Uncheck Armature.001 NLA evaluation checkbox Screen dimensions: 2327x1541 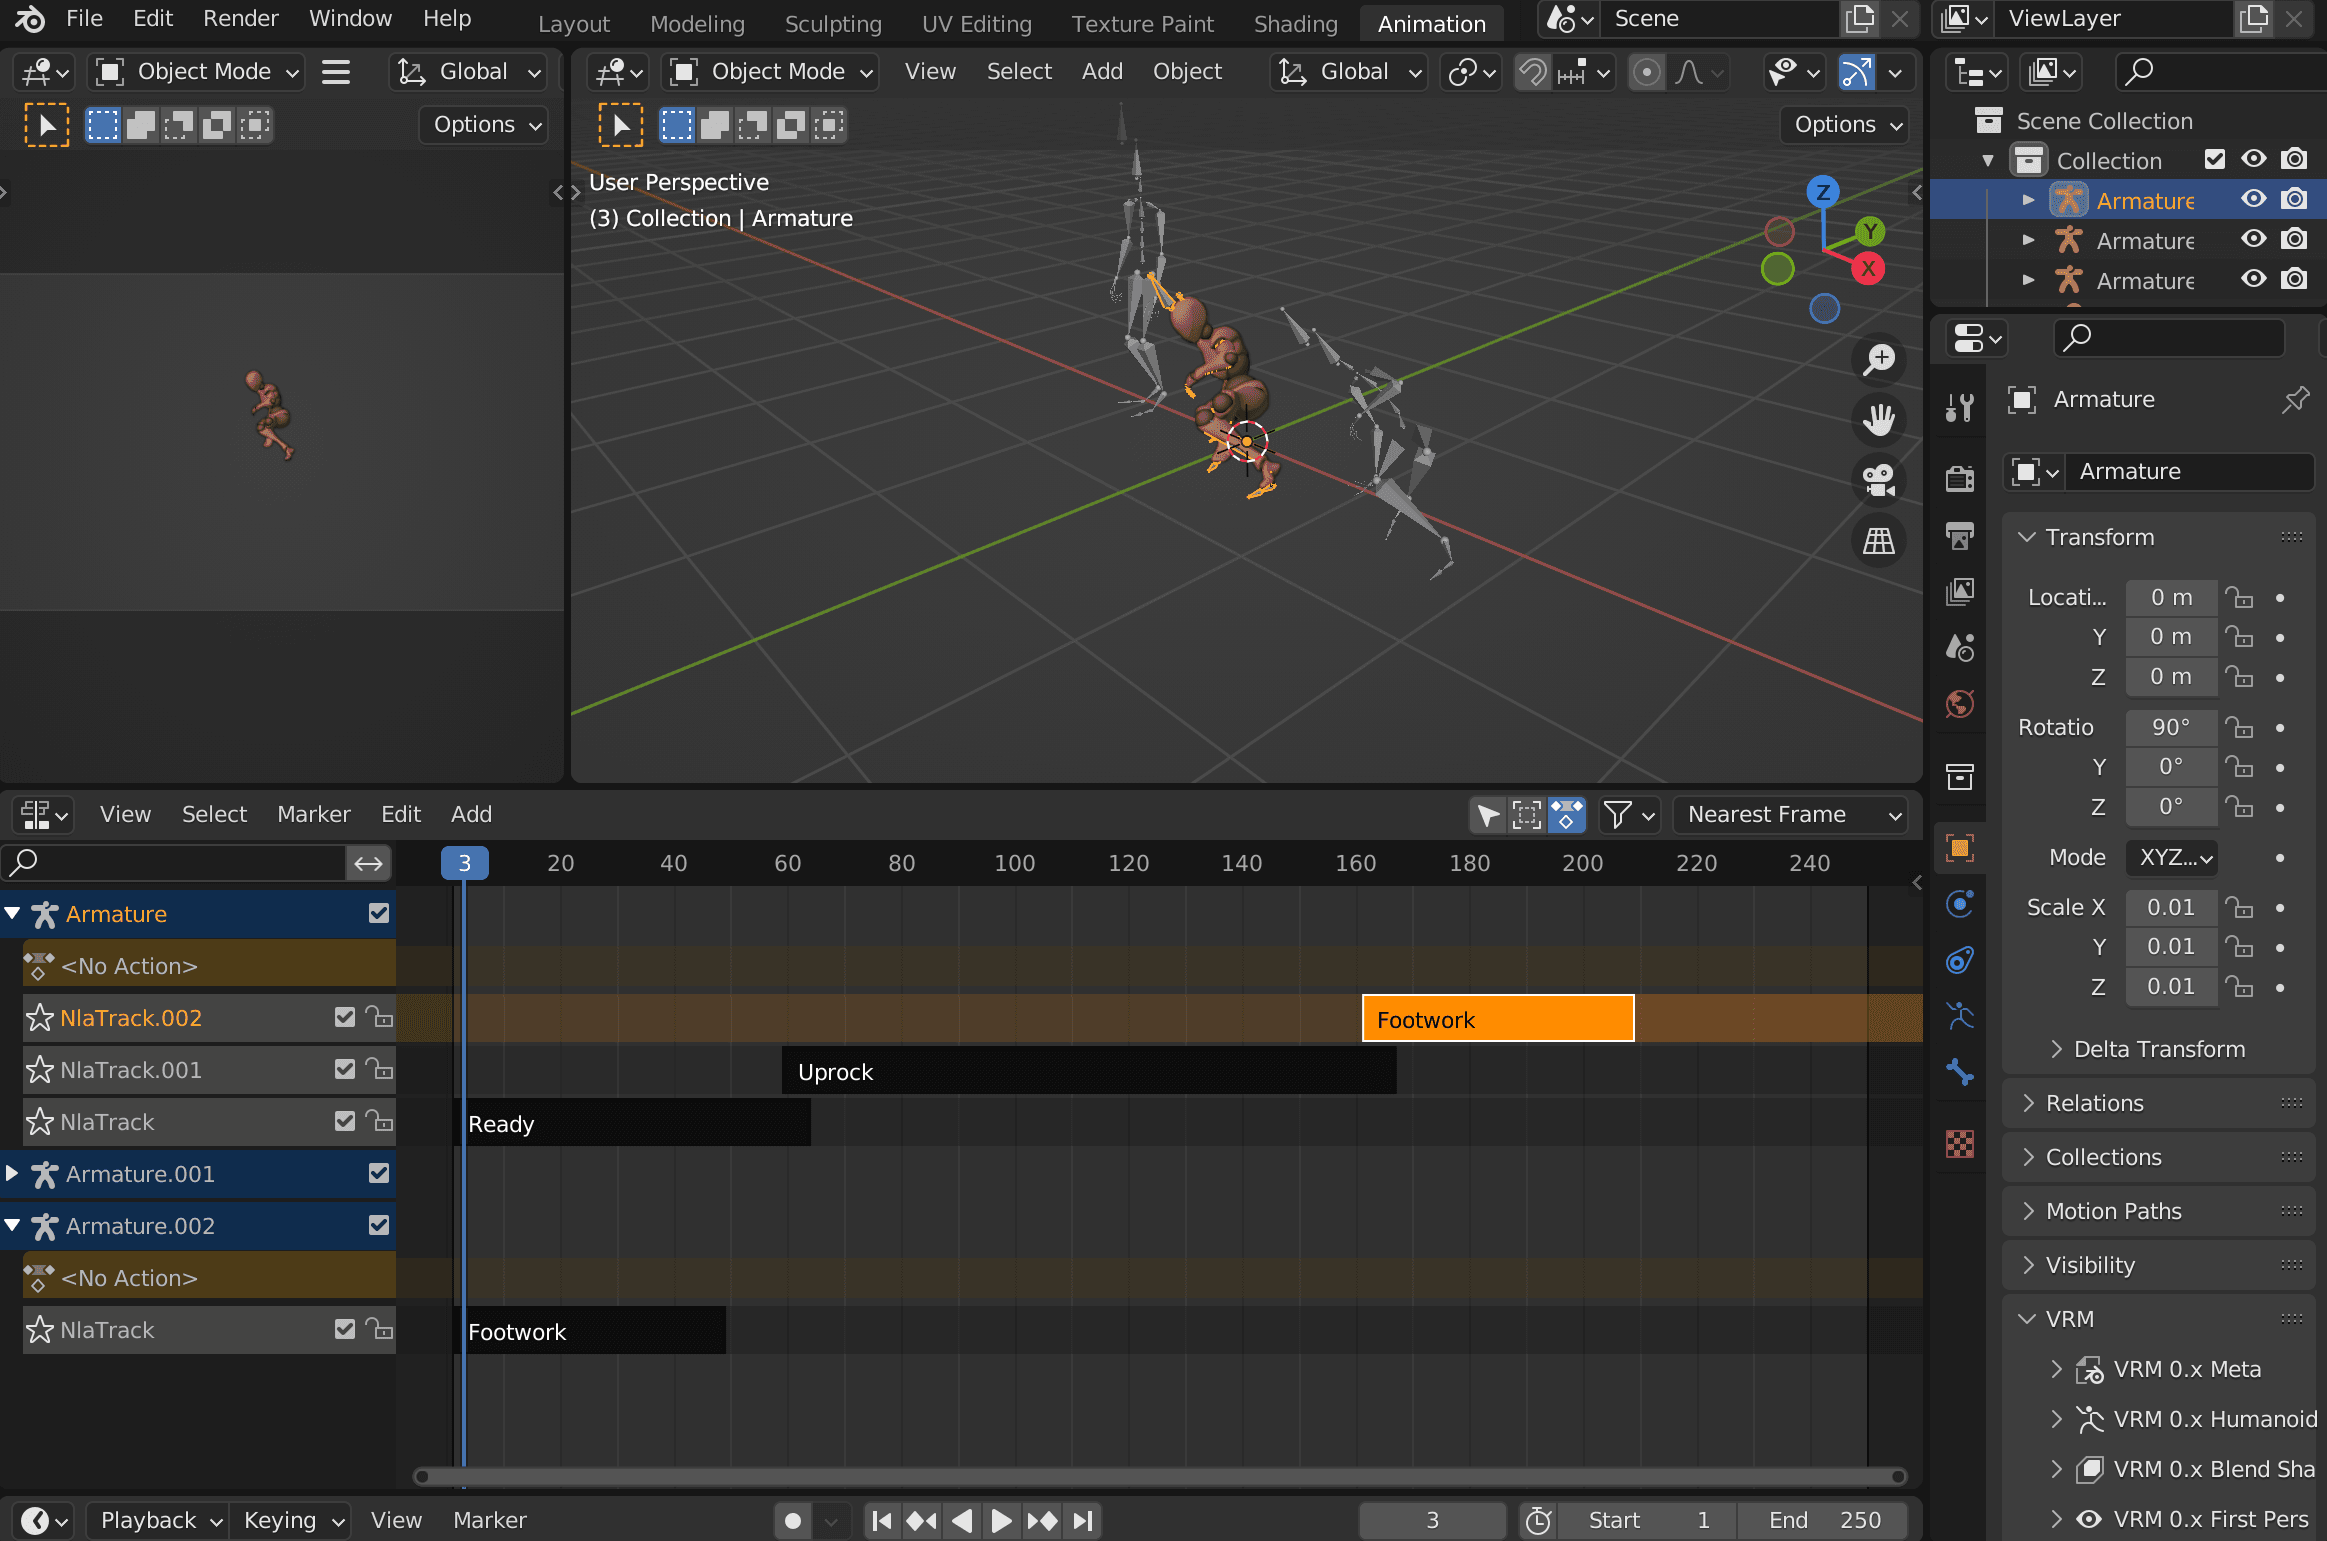click(379, 1174)
